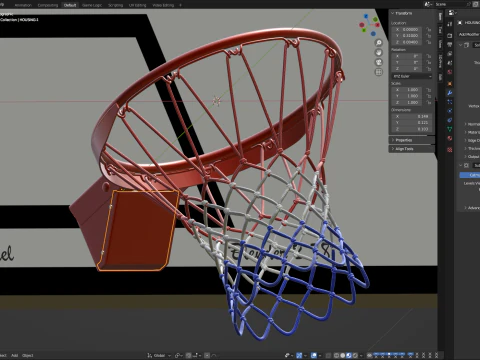Open the Scripting workspace tab
This screenshot has height=360, width=480.
(116, 5)
